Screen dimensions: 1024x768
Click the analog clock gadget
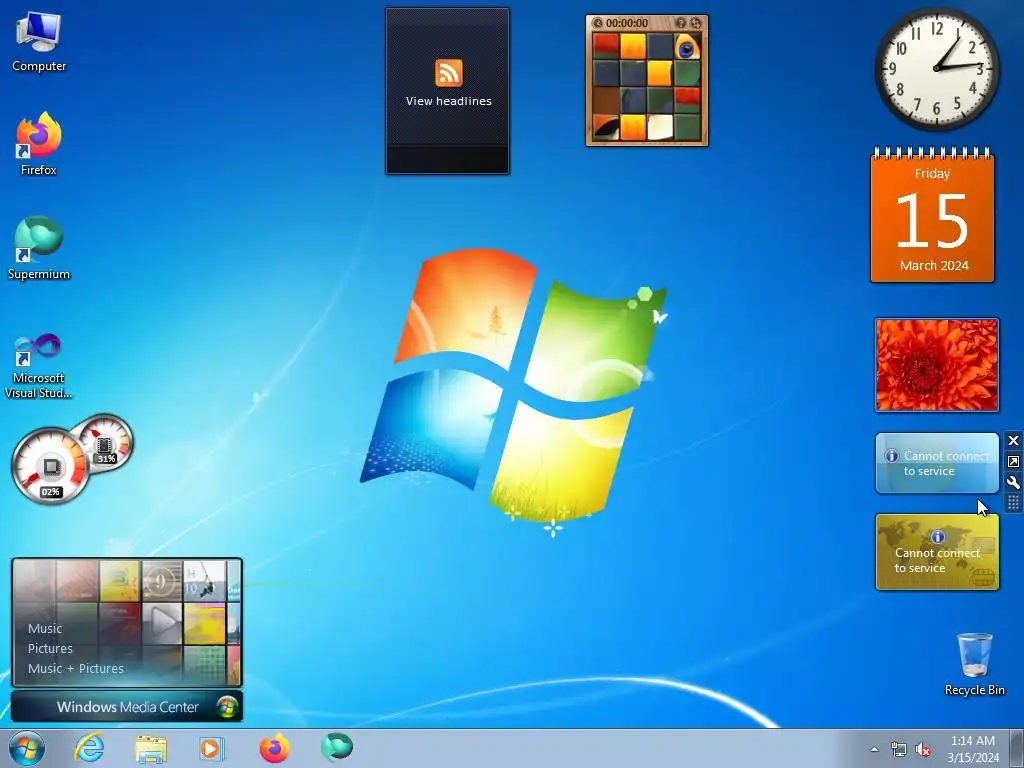[x=936, y=69]
